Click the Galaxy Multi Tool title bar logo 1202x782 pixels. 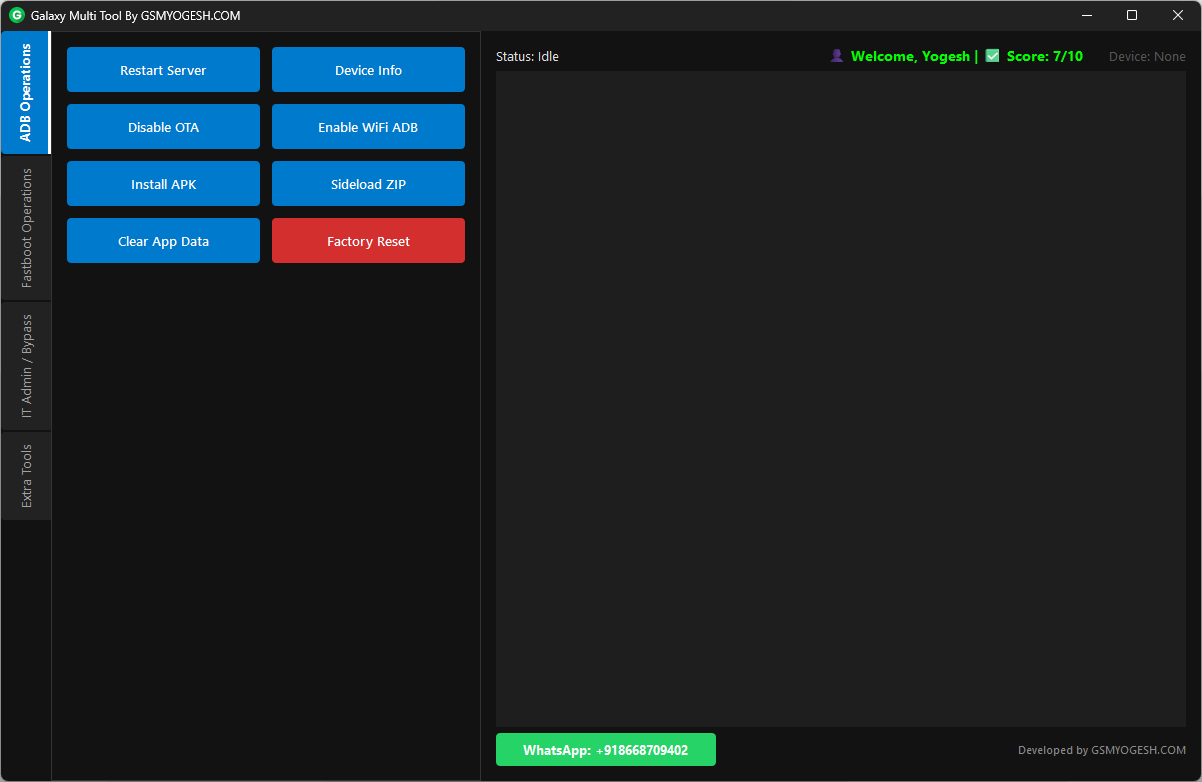(x=16, y=16)
